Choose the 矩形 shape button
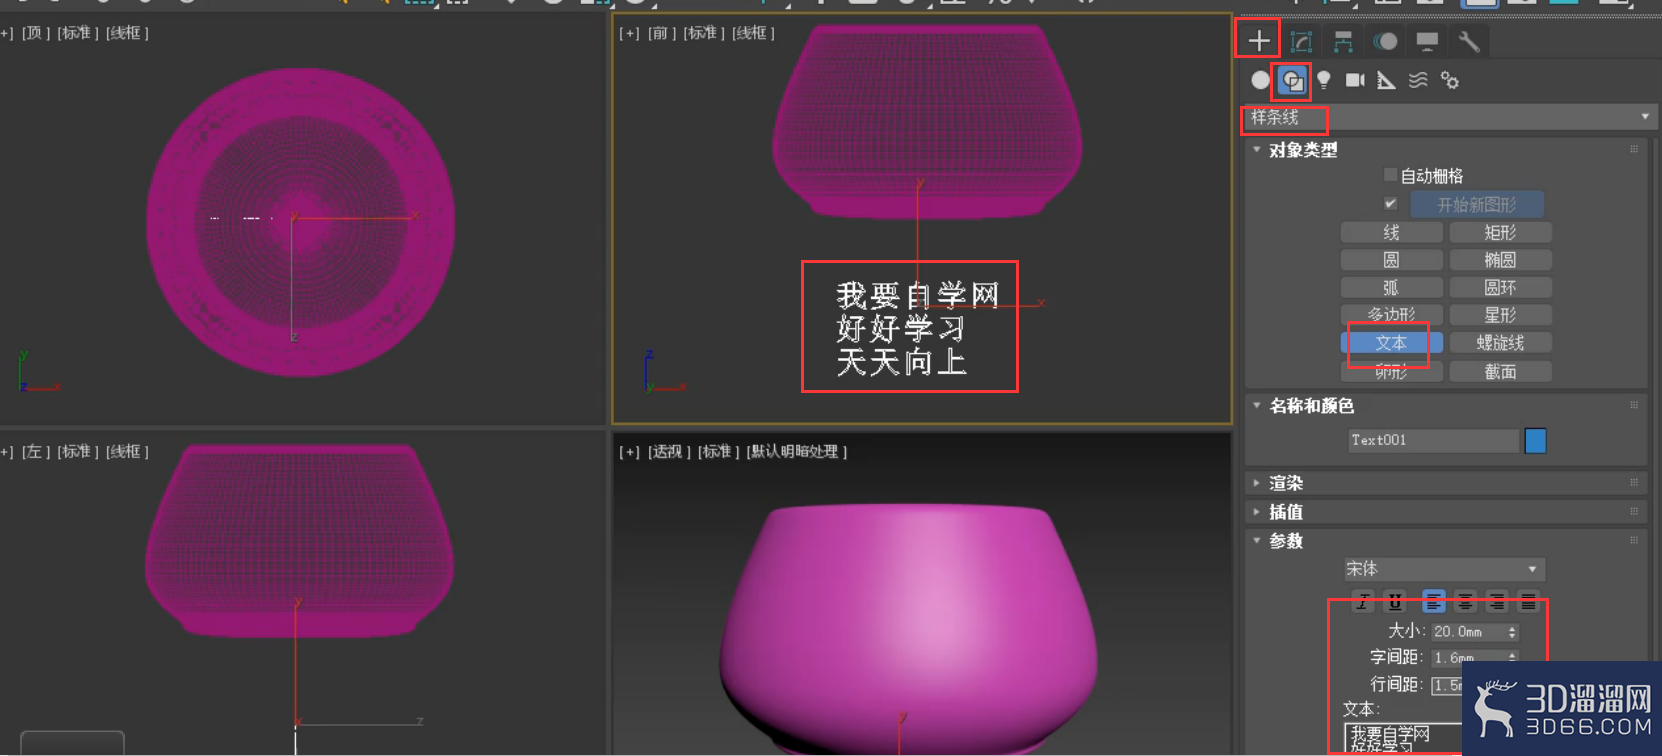Viewport: 1662px width, 756px height. [x=1500, y=232]
